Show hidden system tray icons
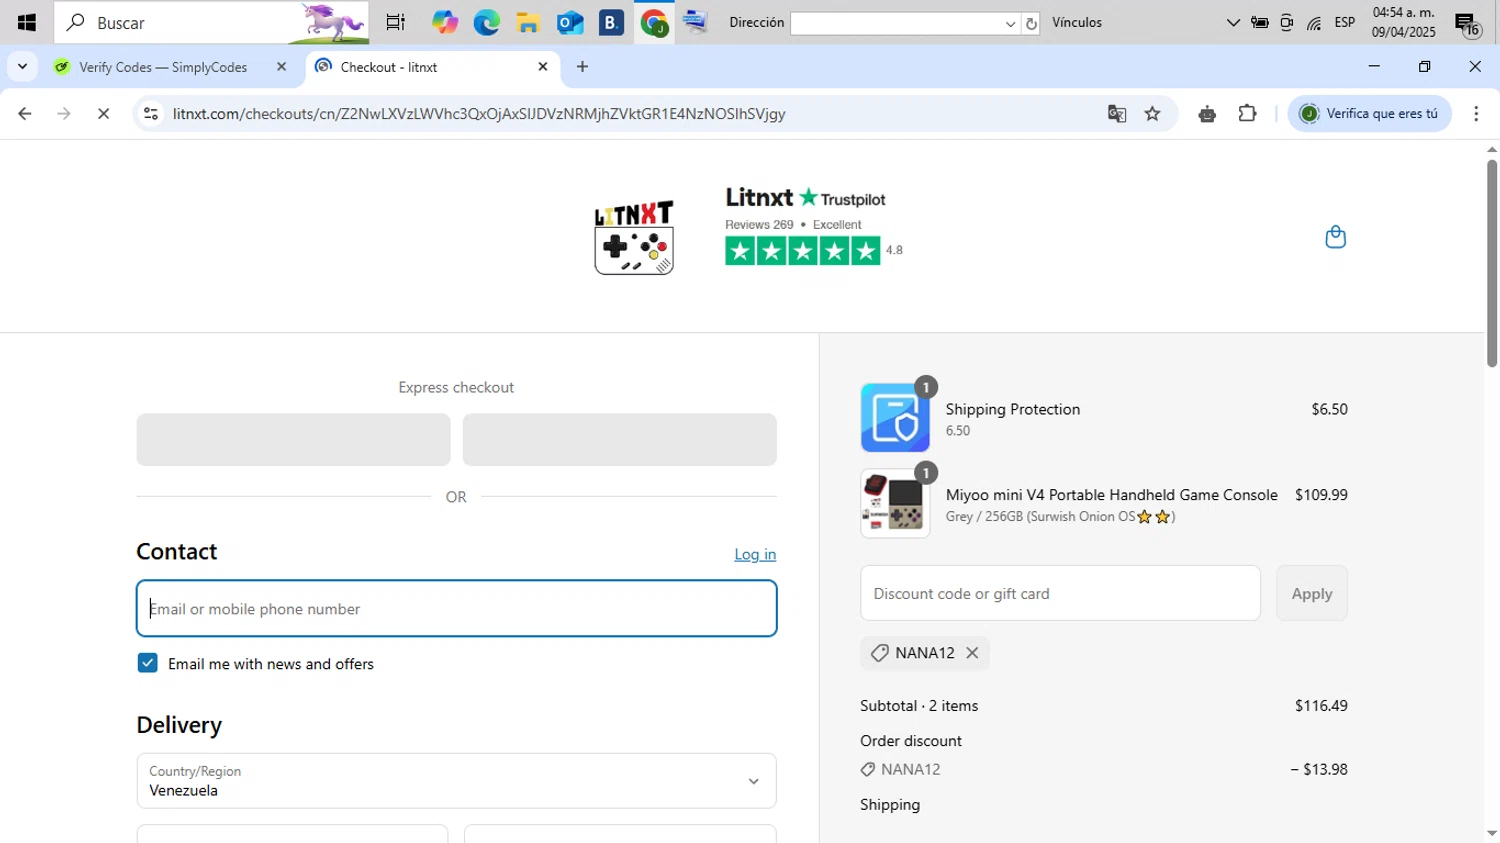Image resolution: width=1500 pixels, height=843 pixels. coord(1233,22)
